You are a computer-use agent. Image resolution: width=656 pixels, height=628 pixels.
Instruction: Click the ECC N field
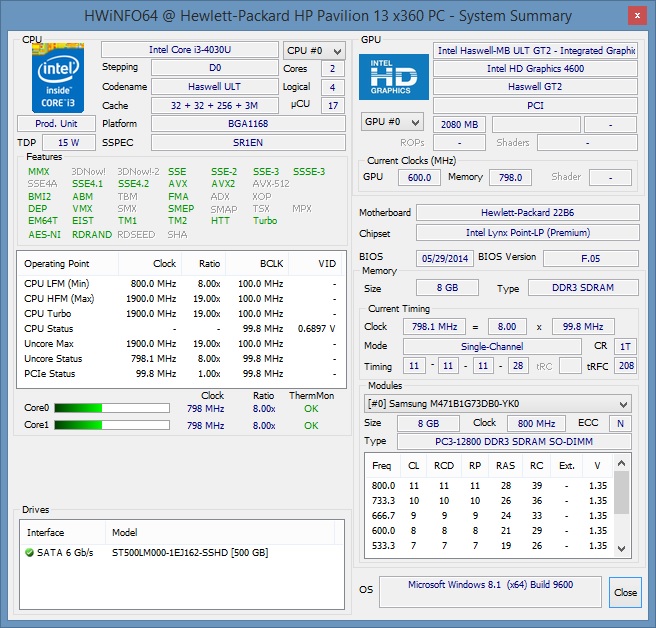[x=620, y=423]
